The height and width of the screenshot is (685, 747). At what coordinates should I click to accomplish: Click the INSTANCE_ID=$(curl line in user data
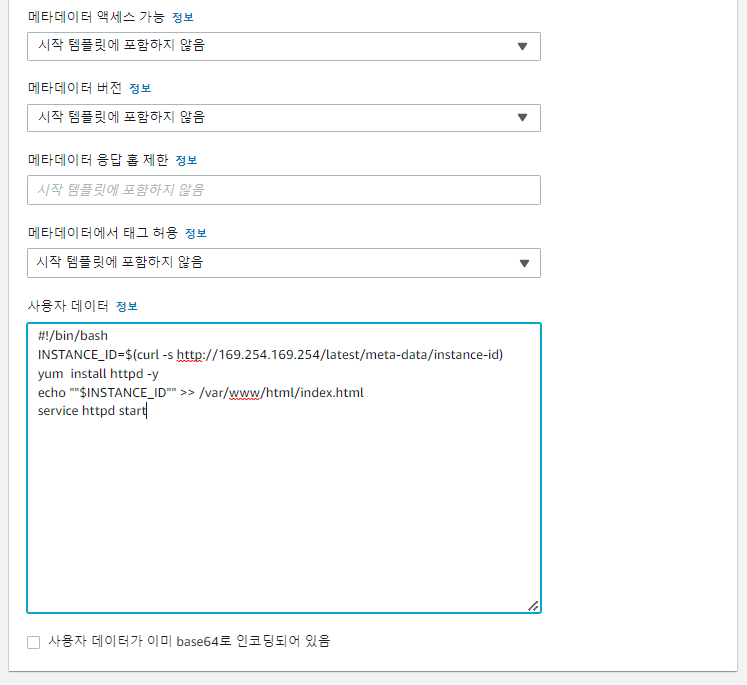click(270, 355)
